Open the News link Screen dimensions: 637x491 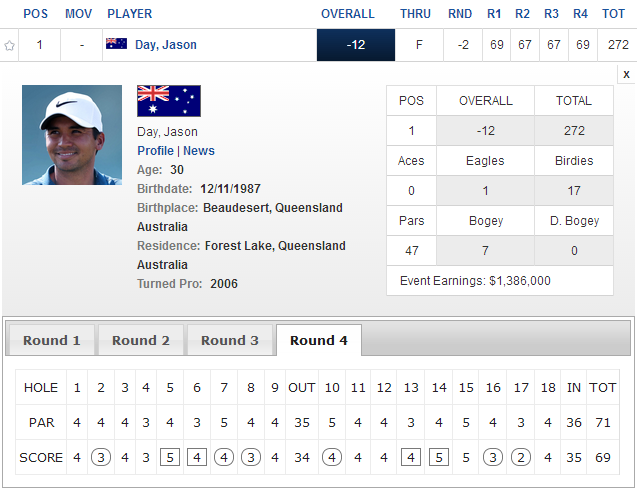click(x=199, y=151)
